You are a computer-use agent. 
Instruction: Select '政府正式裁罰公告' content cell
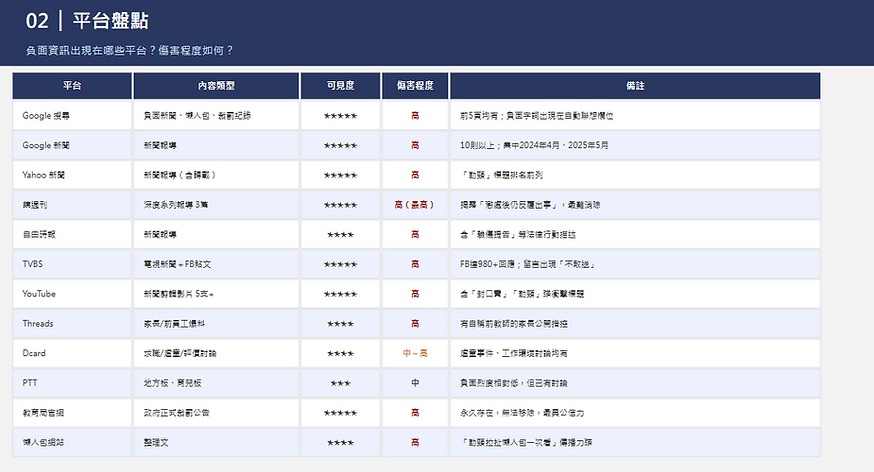point(216,413)
